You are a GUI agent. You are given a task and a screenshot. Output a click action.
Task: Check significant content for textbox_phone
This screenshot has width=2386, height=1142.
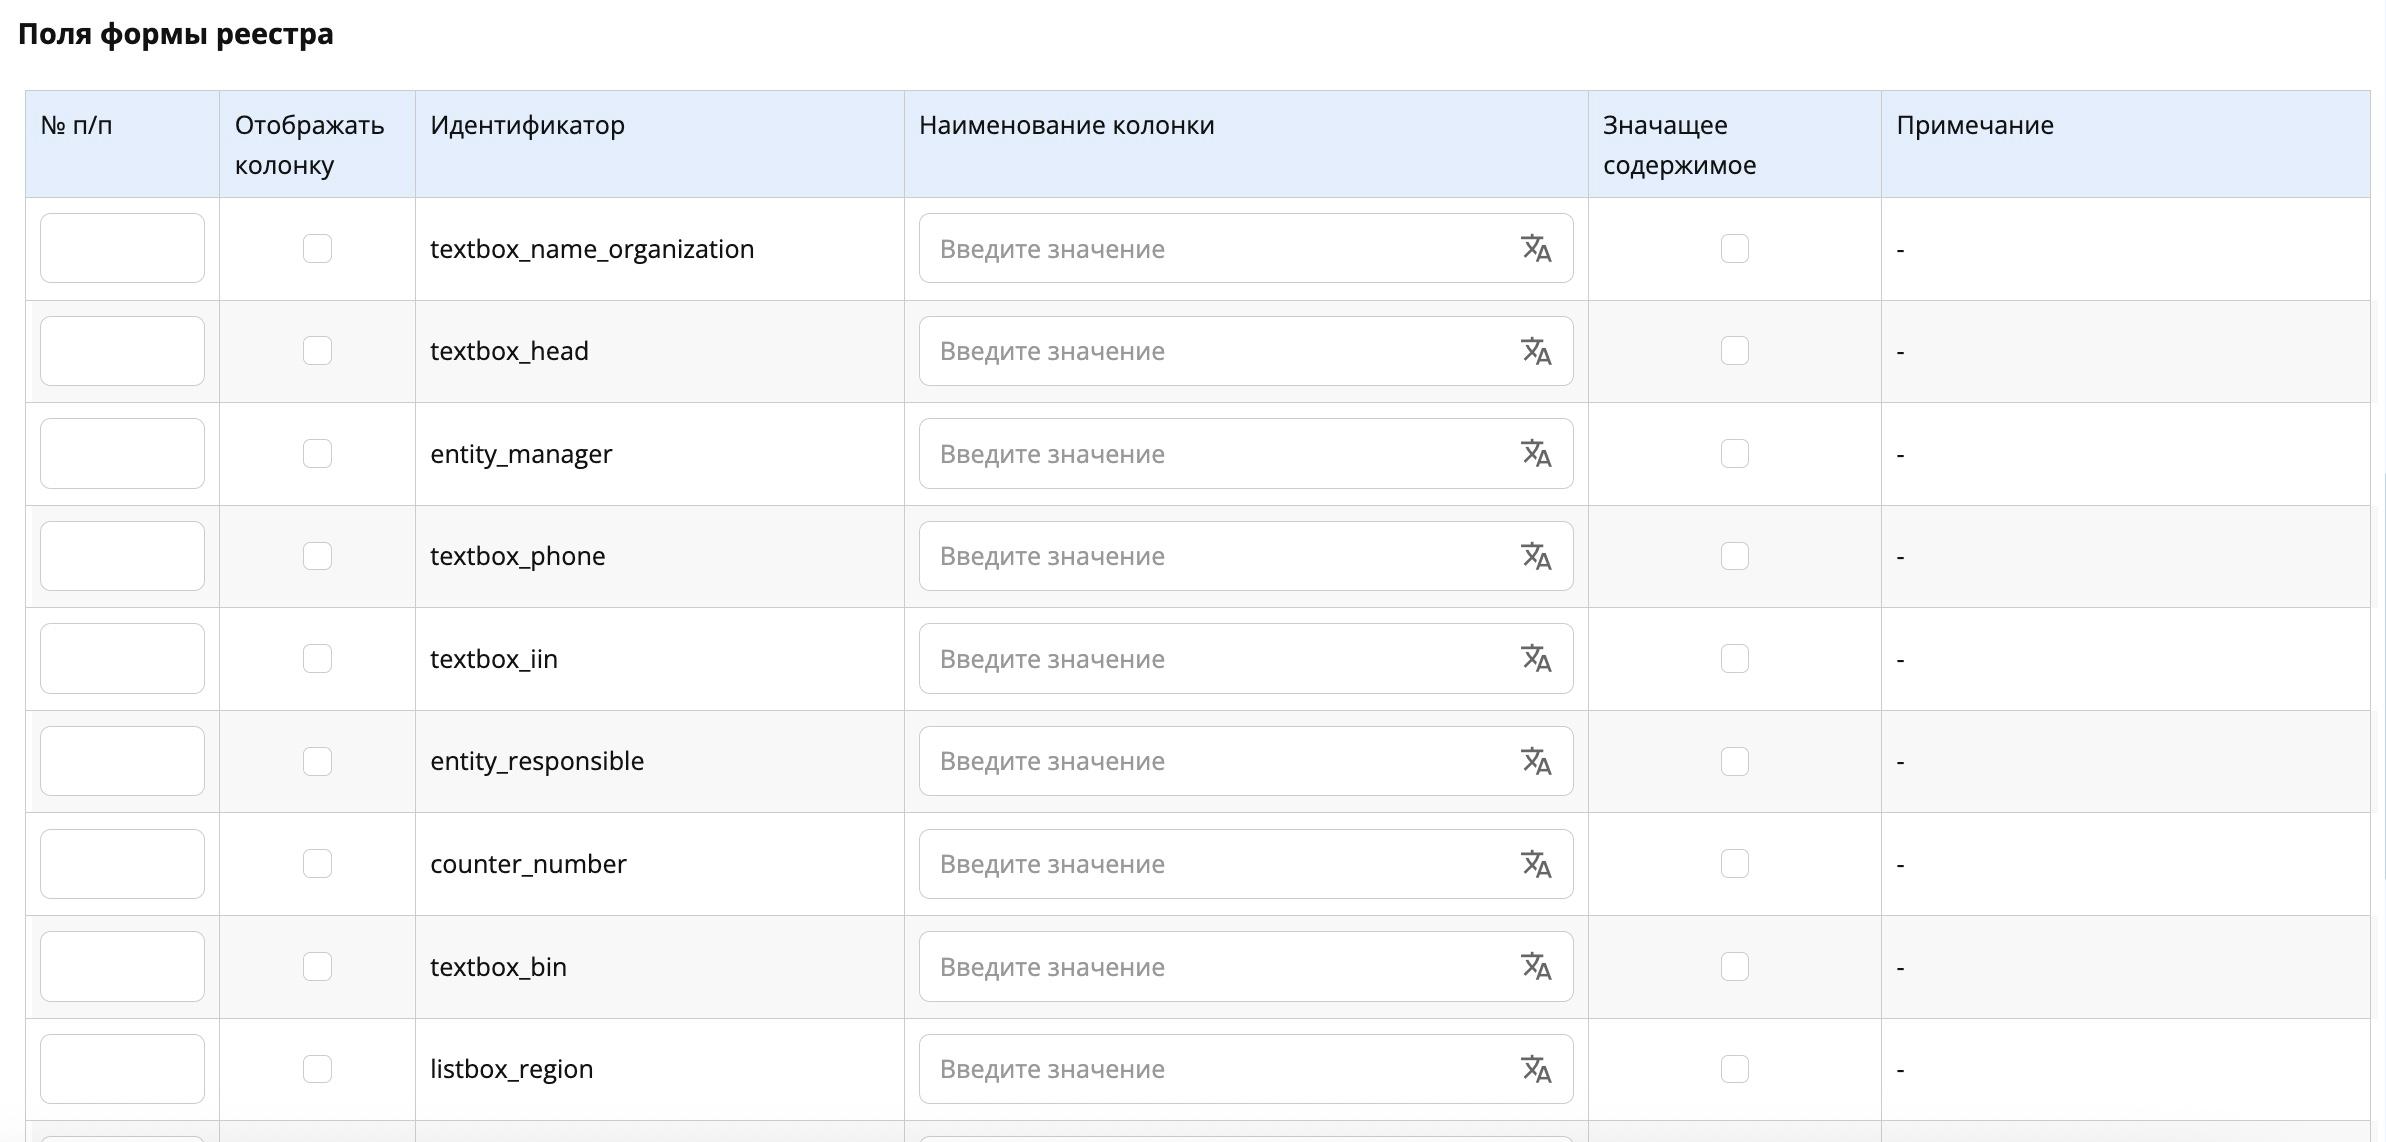1735,556
